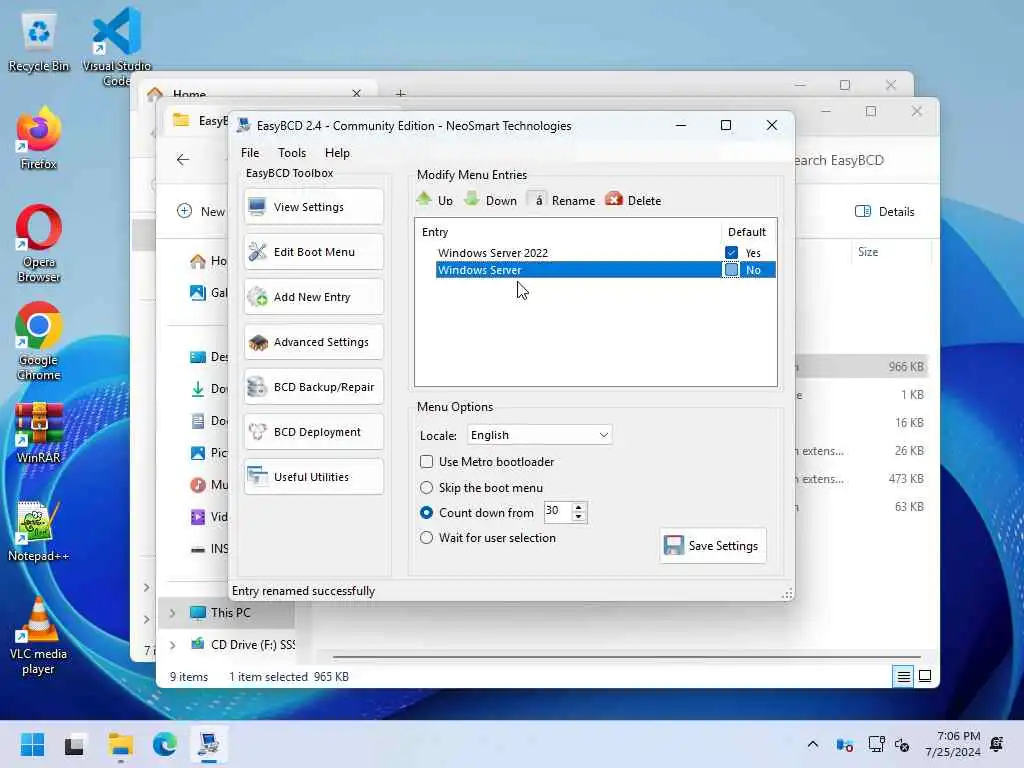This screenshot has width=1024, height=768.
Task: Launch Opera Browser from desktop
Action: [x=39, y=244]
